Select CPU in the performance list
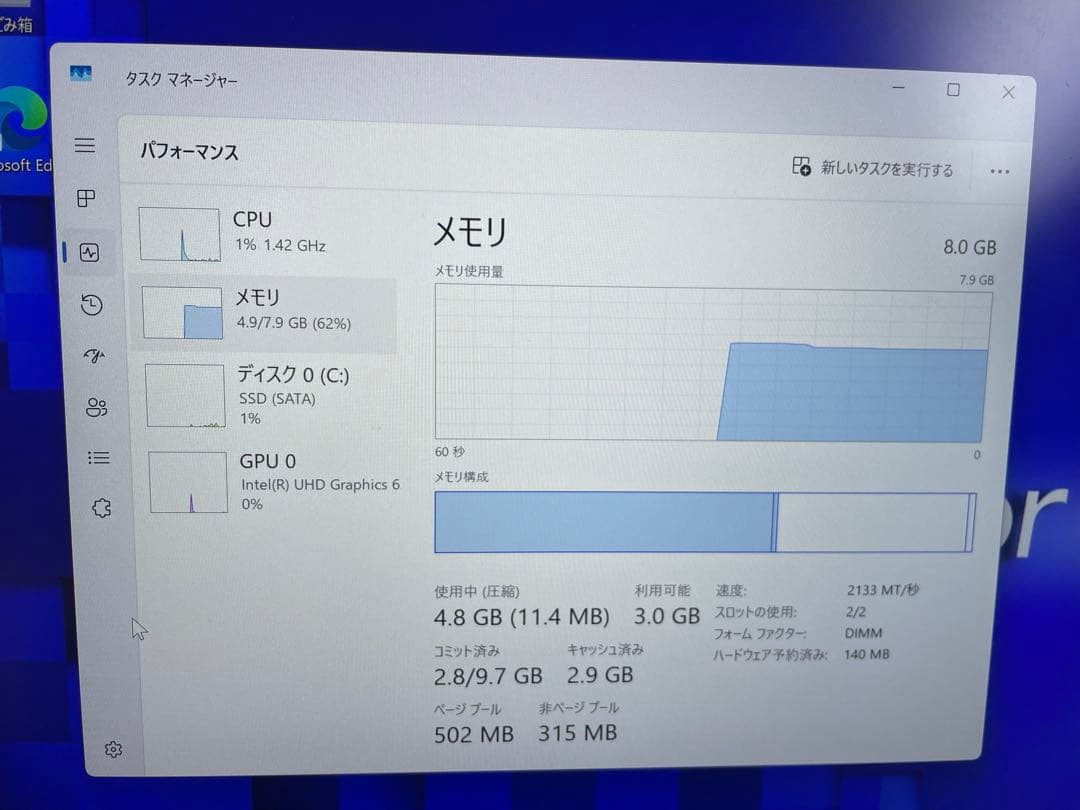Viewport: 1080px width, 810px height. pyautogui.click(x=265, y=232)
